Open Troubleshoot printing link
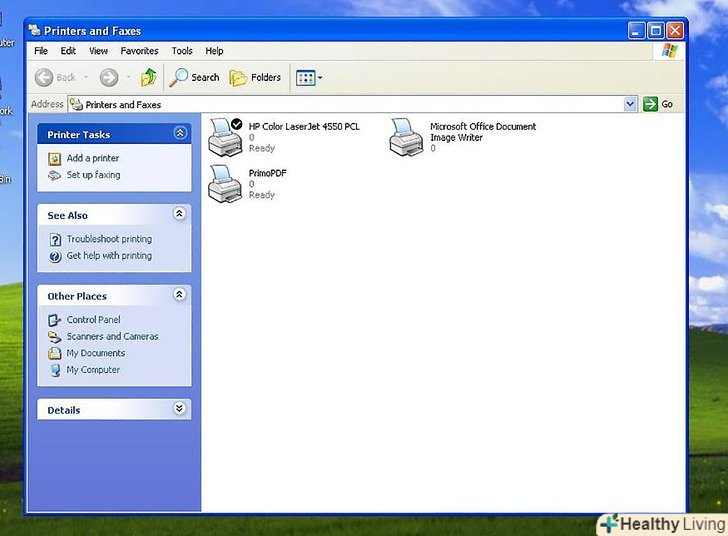 pos(109,239)
